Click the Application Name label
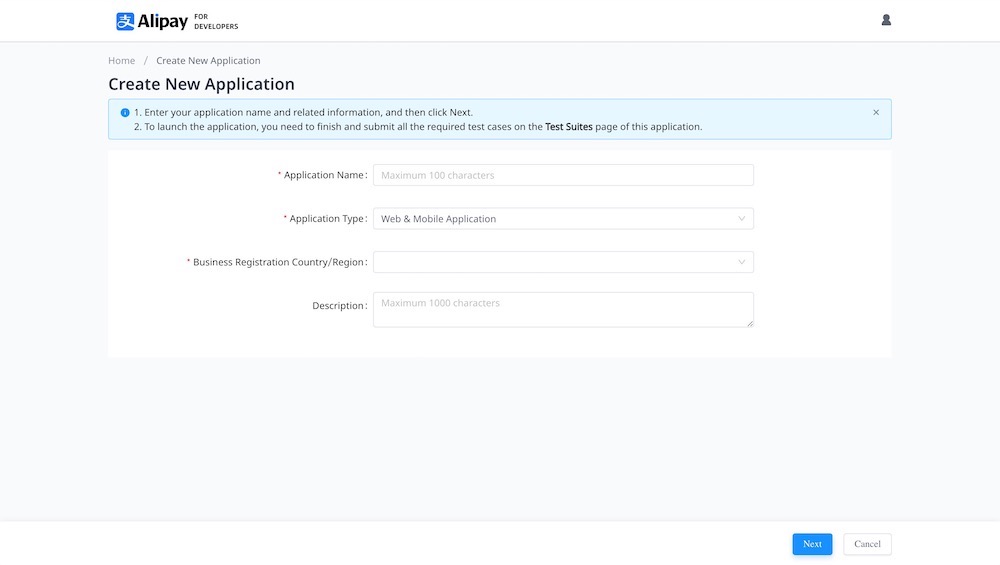Image resolution: width=1000 pixels, height=565 pixels. coord(324,175)
